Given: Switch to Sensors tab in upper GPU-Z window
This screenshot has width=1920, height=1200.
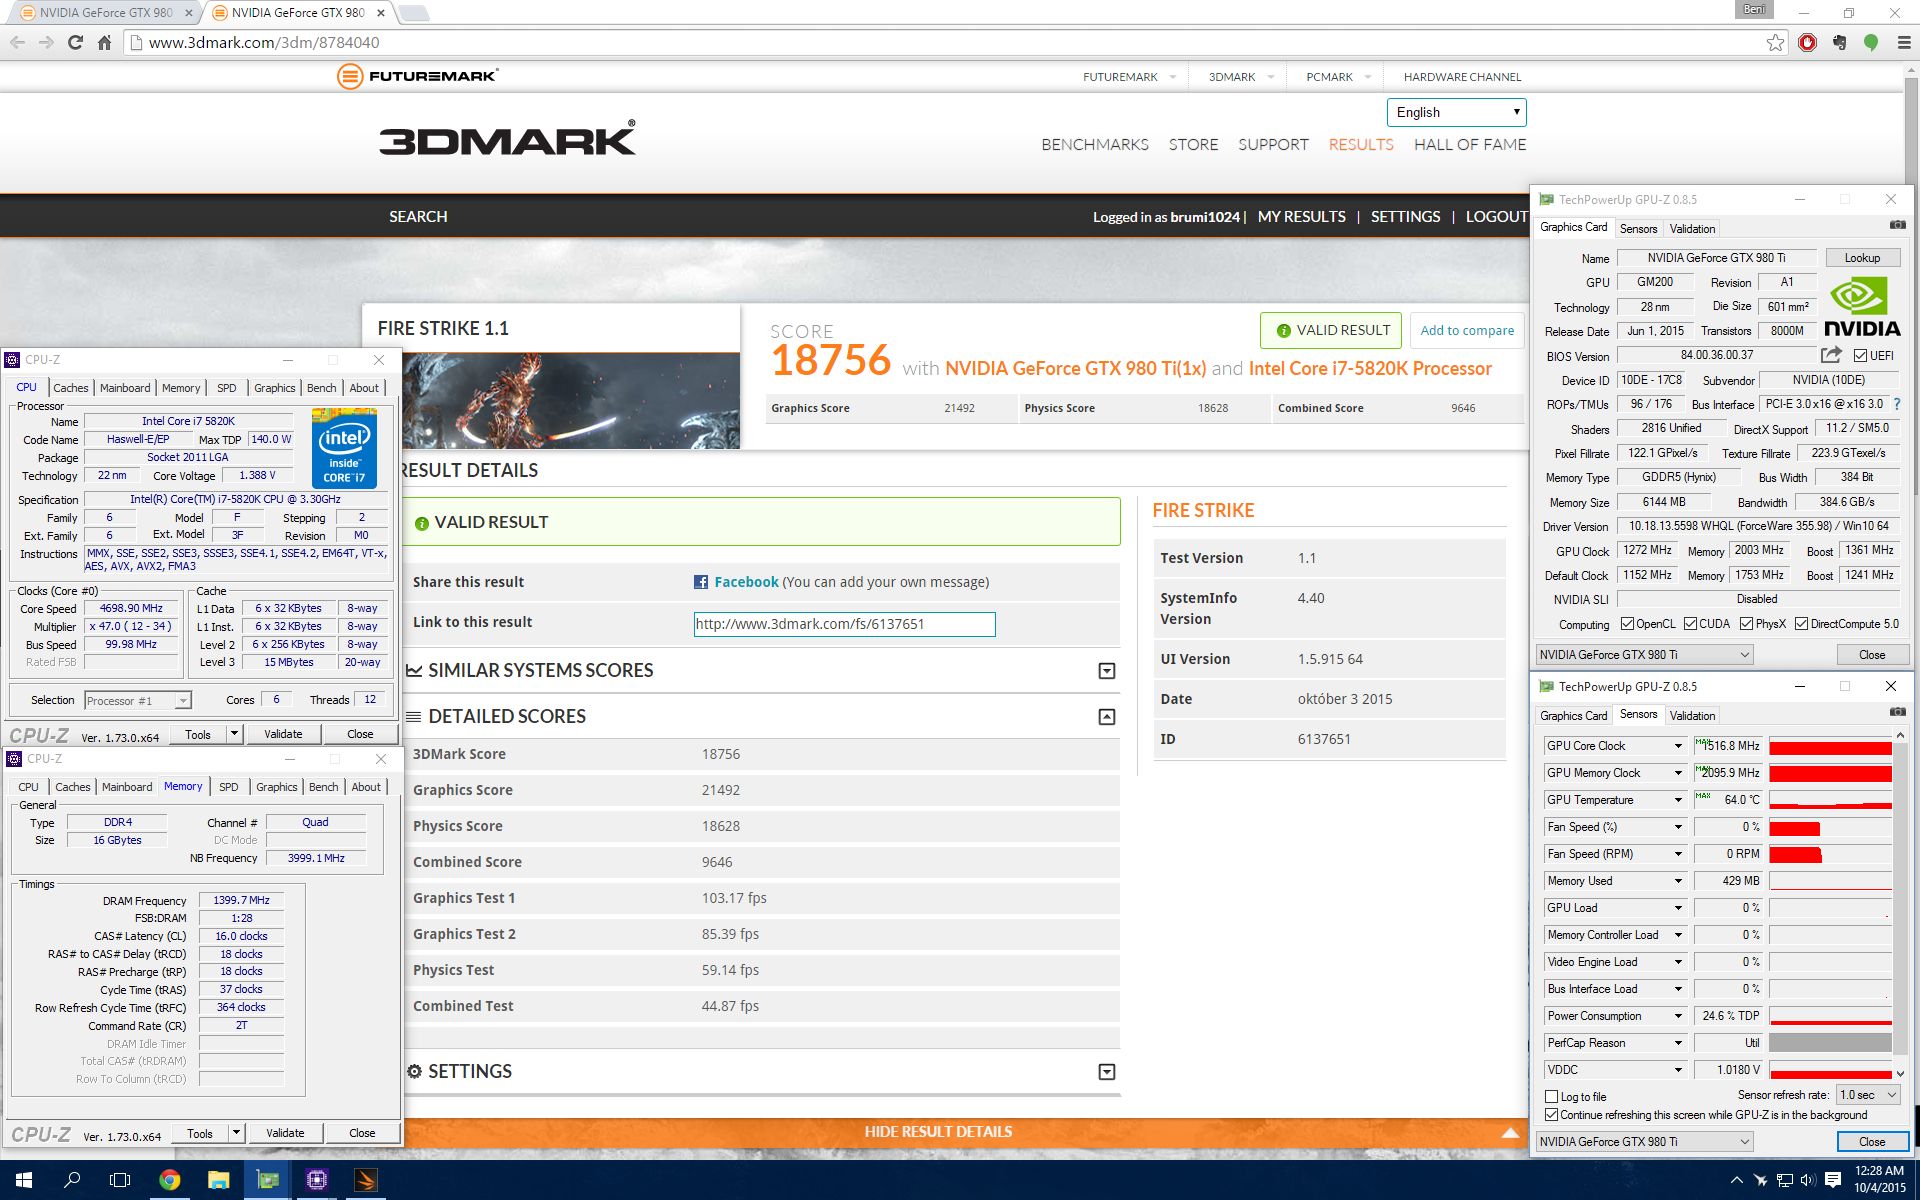Looking at the screenshot, I should tap(1638, 229).
